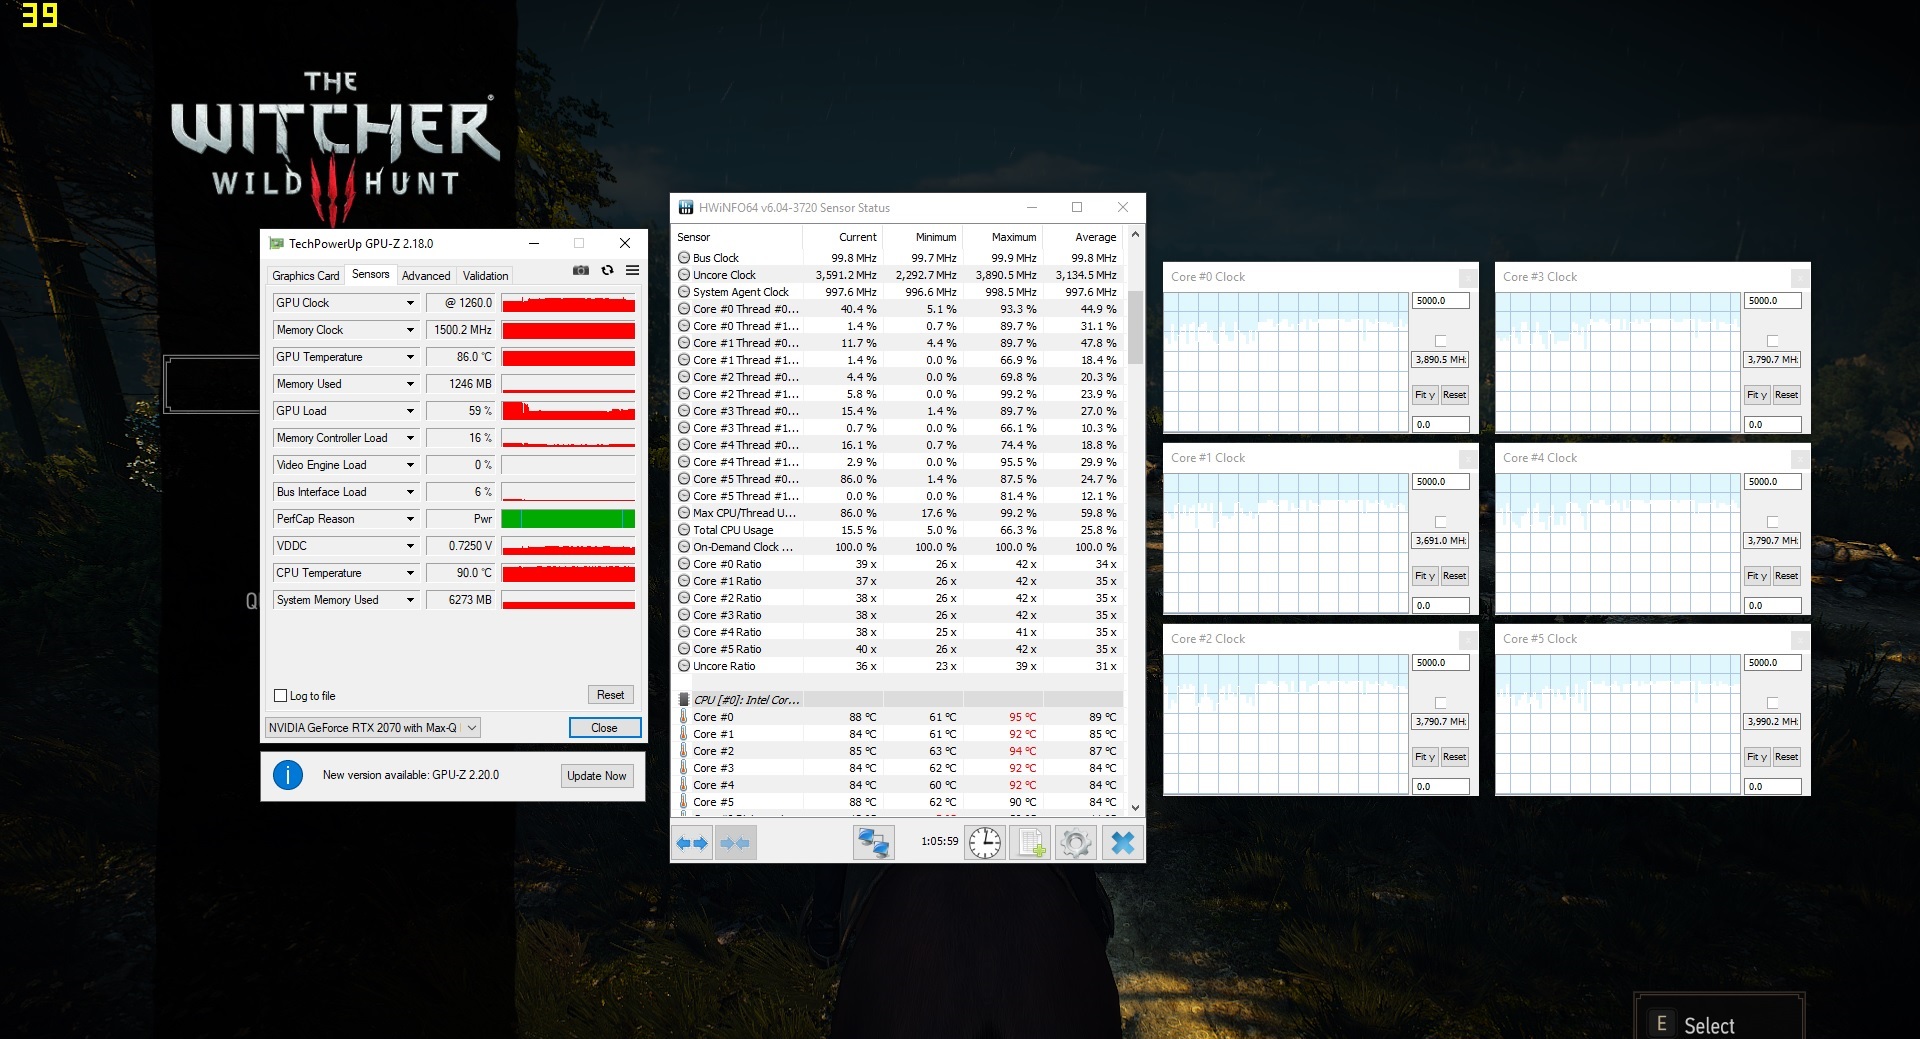Open HWiNFO sensor settings gear icon
This screenshot has width=1920, height=1039.
[1076, 843]
